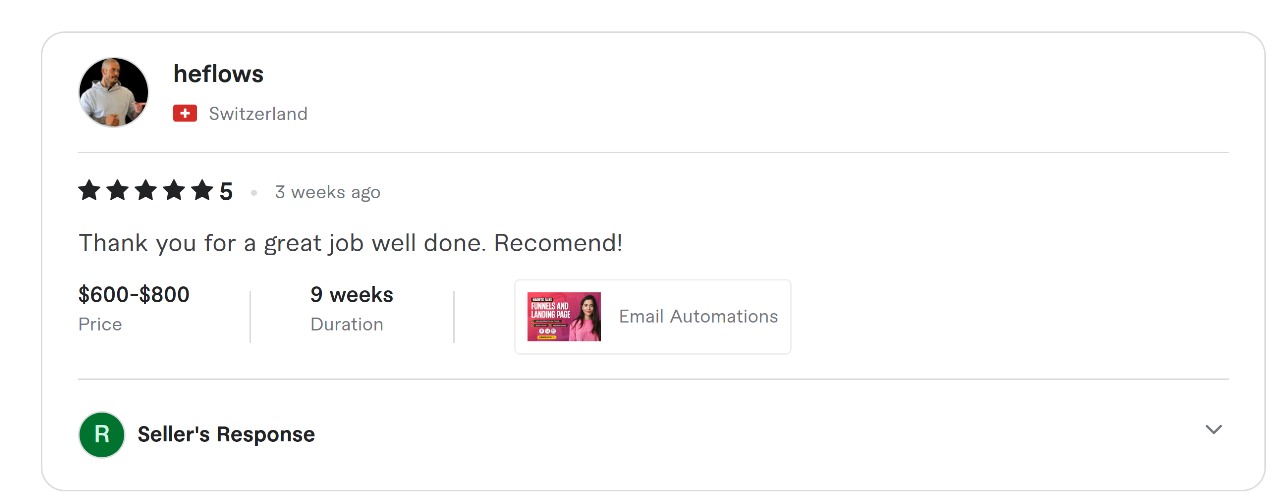Image resolution: width=1280 pixels, height=499 pixels.
Task: Click the Email Automations gig thumbnail image
Action: click(564, 317)
